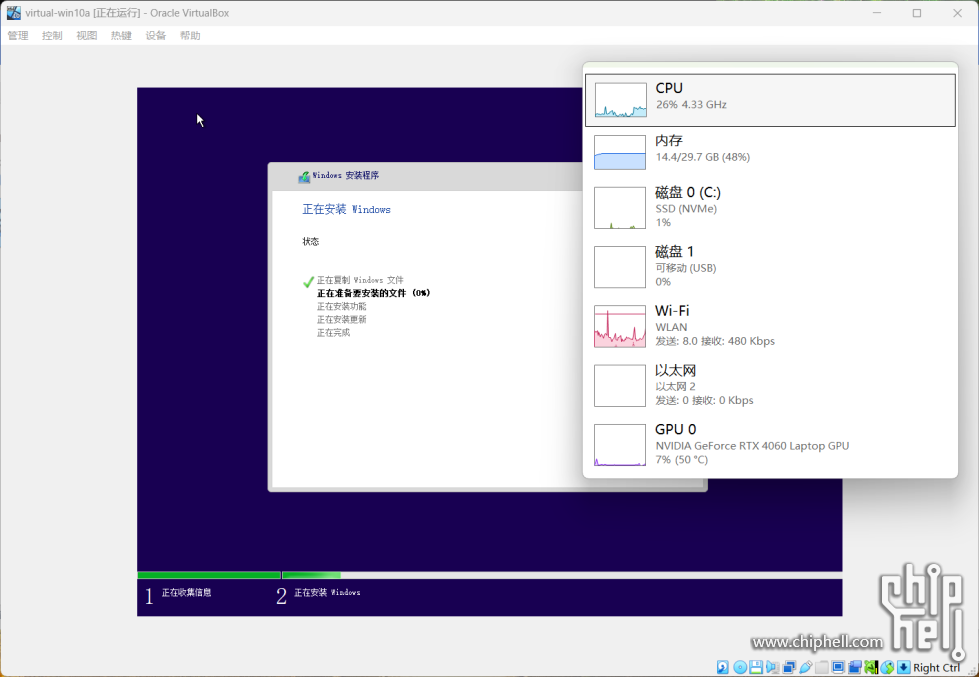The height and width of the screenshot is (677, 979).
Task: Expand the 帮助 menu
Action: pos(190,36)
